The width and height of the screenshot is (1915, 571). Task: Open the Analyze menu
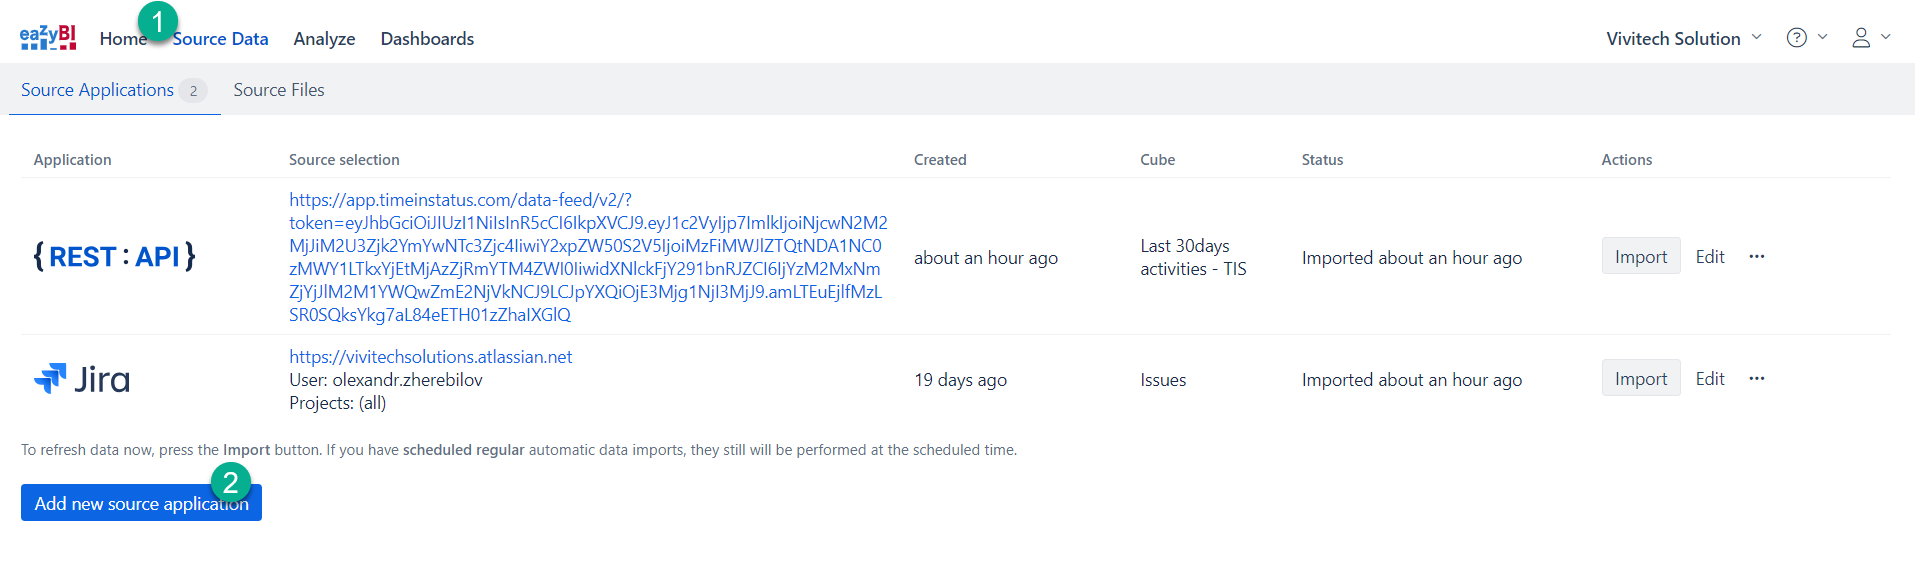pos(324,39)
